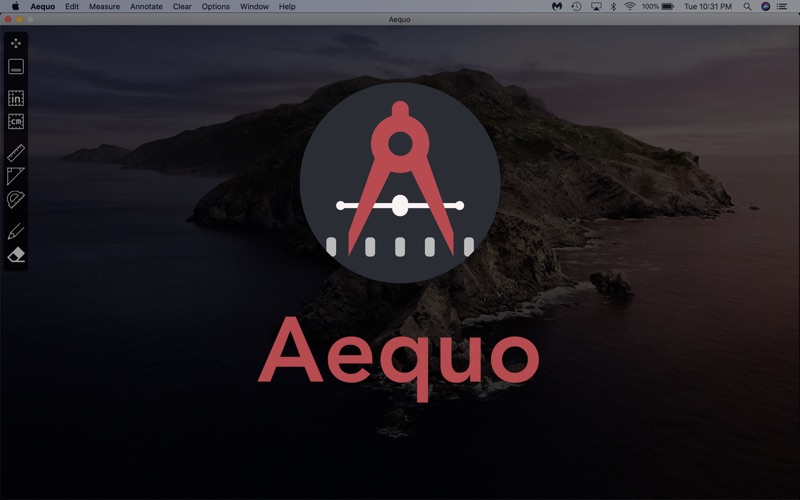Open AirPlay display menu icon
This screenshot has width=800, height=500.
(596, 7)
